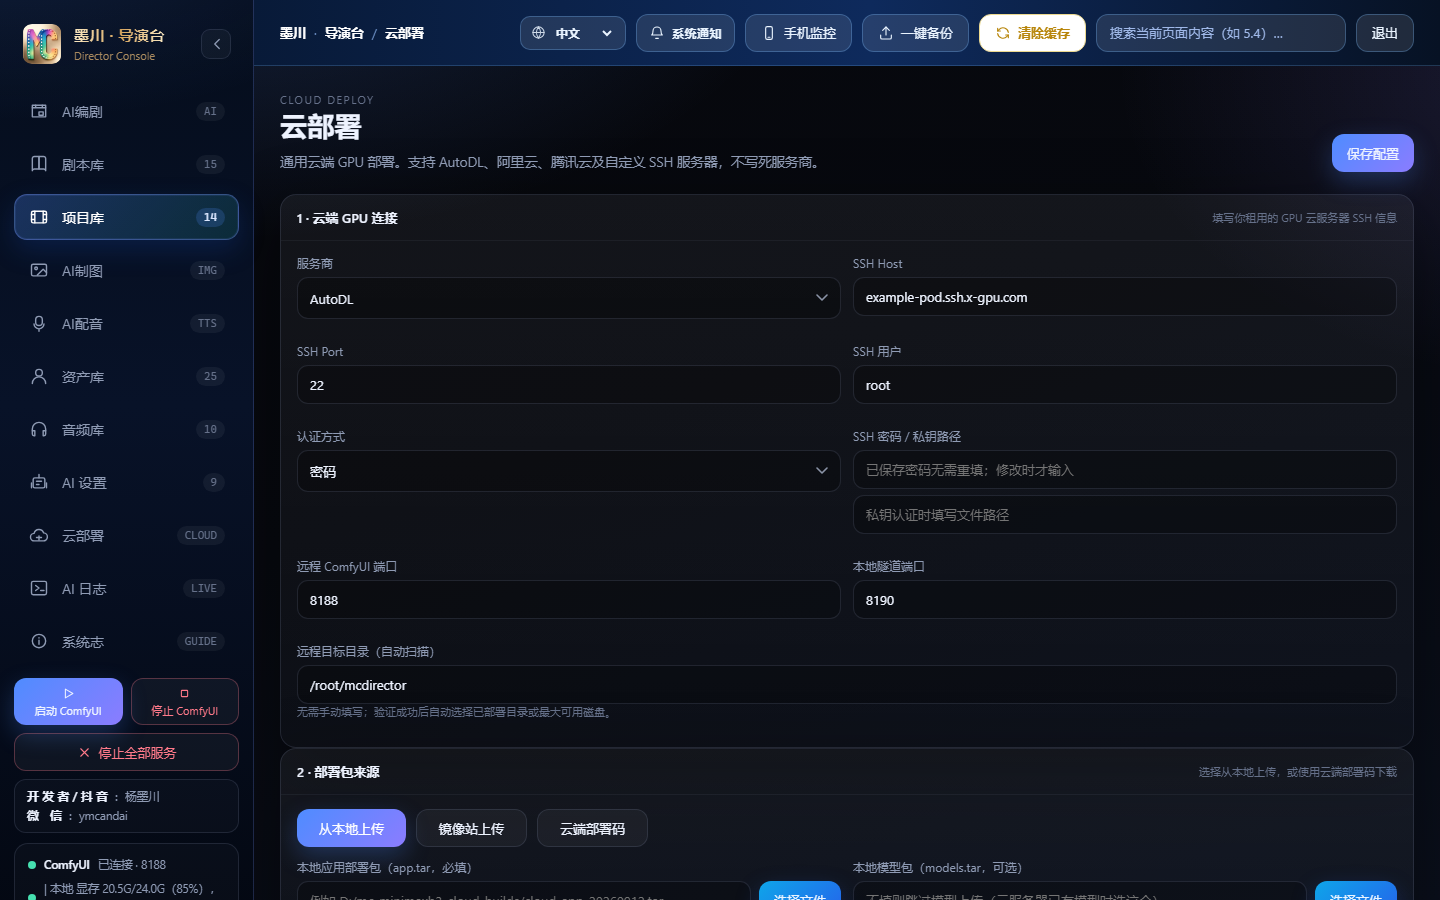Image resolution: width=1440 pixels, height=900 pixels.
Task: Select the 从本地上传 tab
Action: (x=351, y=828)
